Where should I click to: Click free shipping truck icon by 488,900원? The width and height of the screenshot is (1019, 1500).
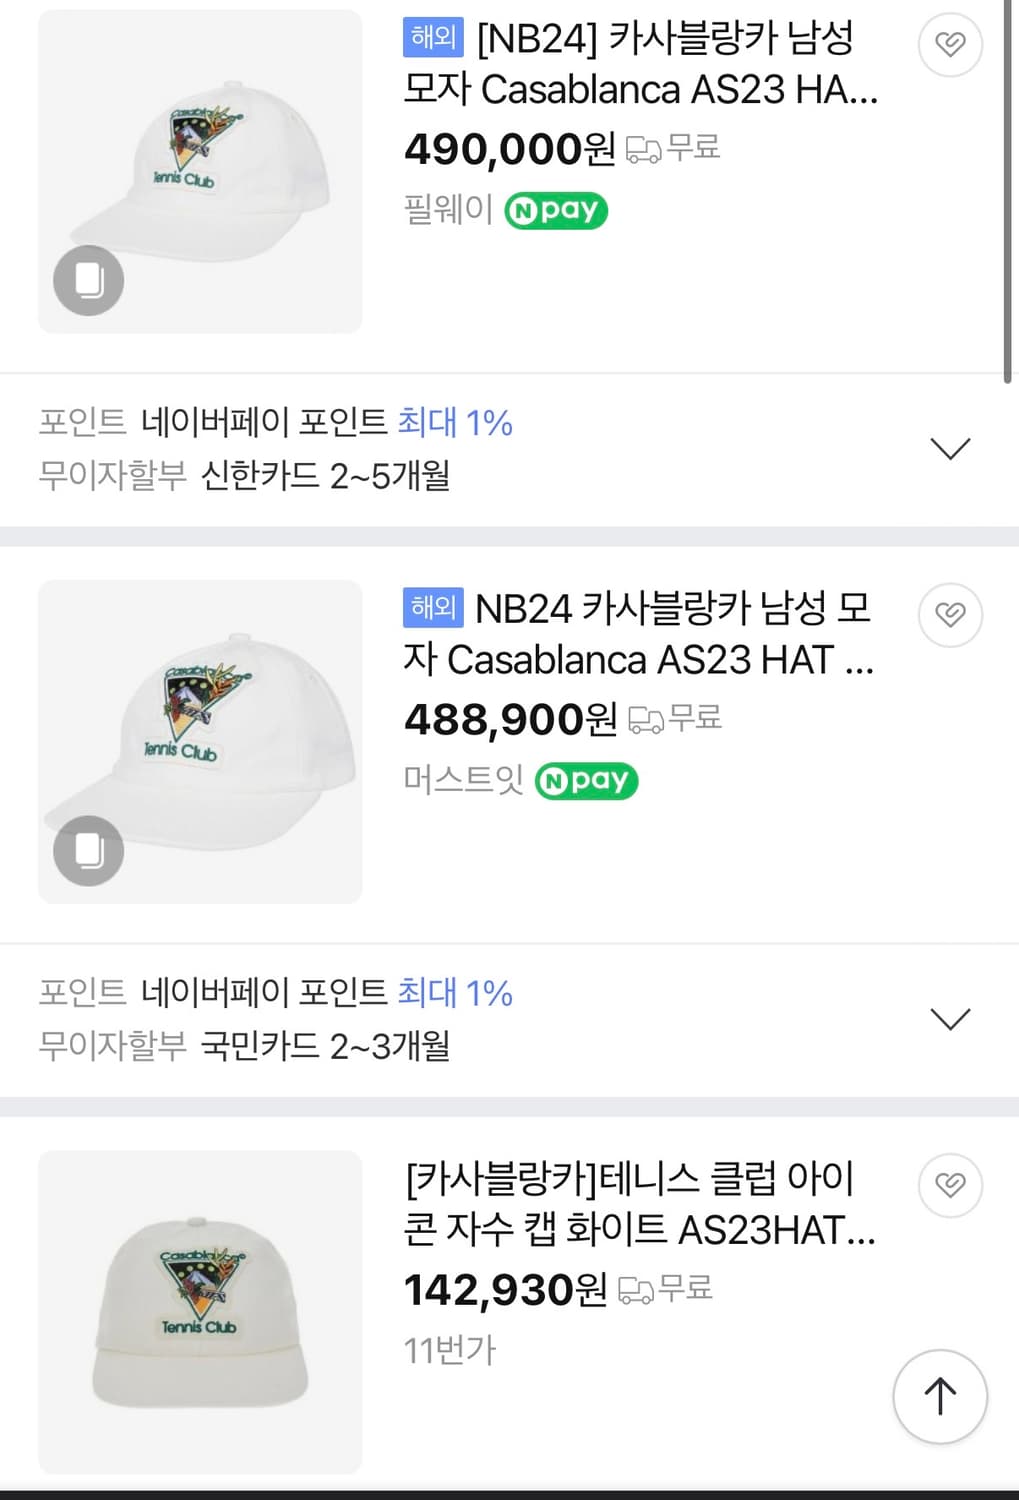click(645, 720)
